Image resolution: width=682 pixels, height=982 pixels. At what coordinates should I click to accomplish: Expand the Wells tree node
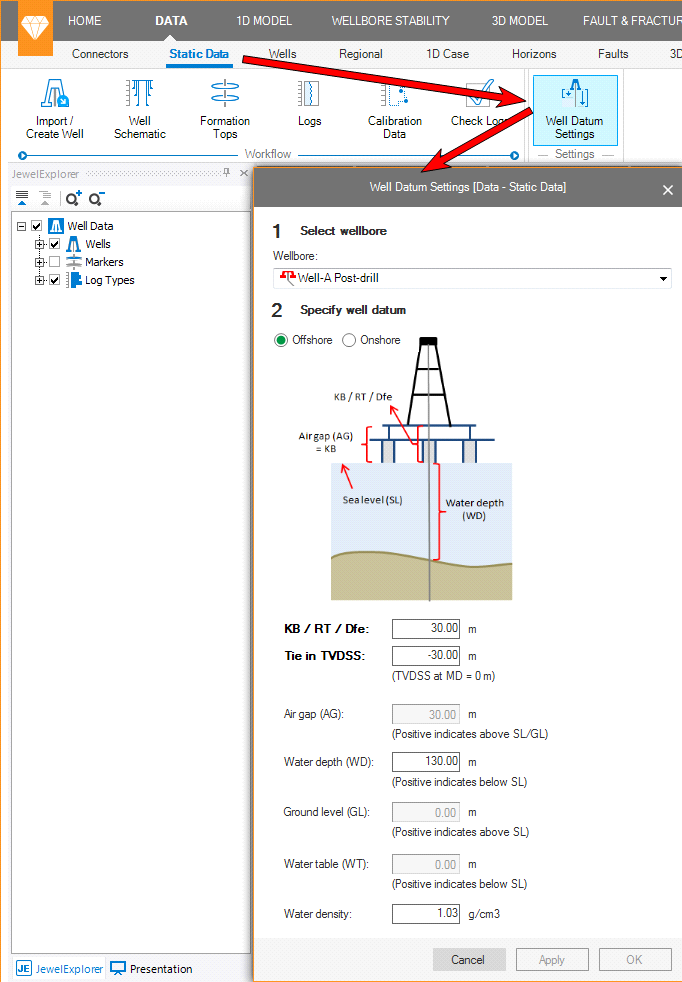pos(40,244)
